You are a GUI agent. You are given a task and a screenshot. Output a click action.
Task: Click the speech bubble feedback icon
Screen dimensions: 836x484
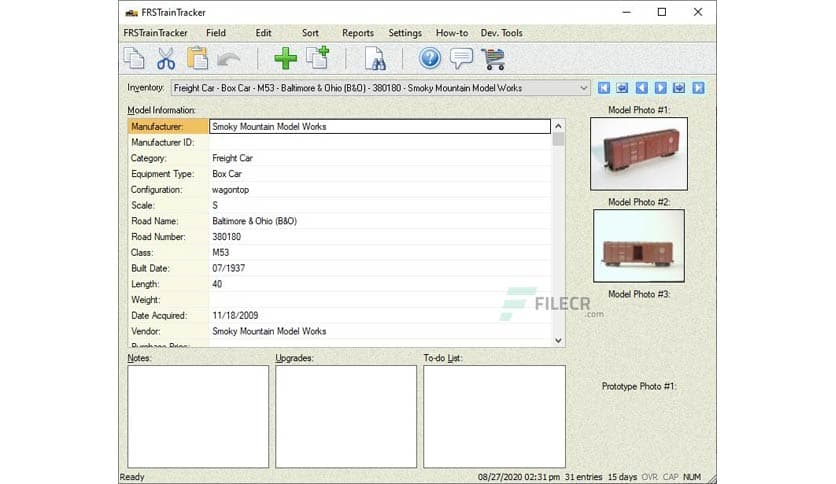tap(461, 58)
